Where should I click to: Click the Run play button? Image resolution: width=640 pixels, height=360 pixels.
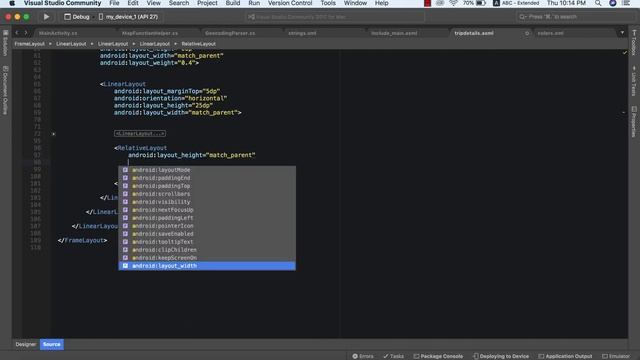(46, 17)
